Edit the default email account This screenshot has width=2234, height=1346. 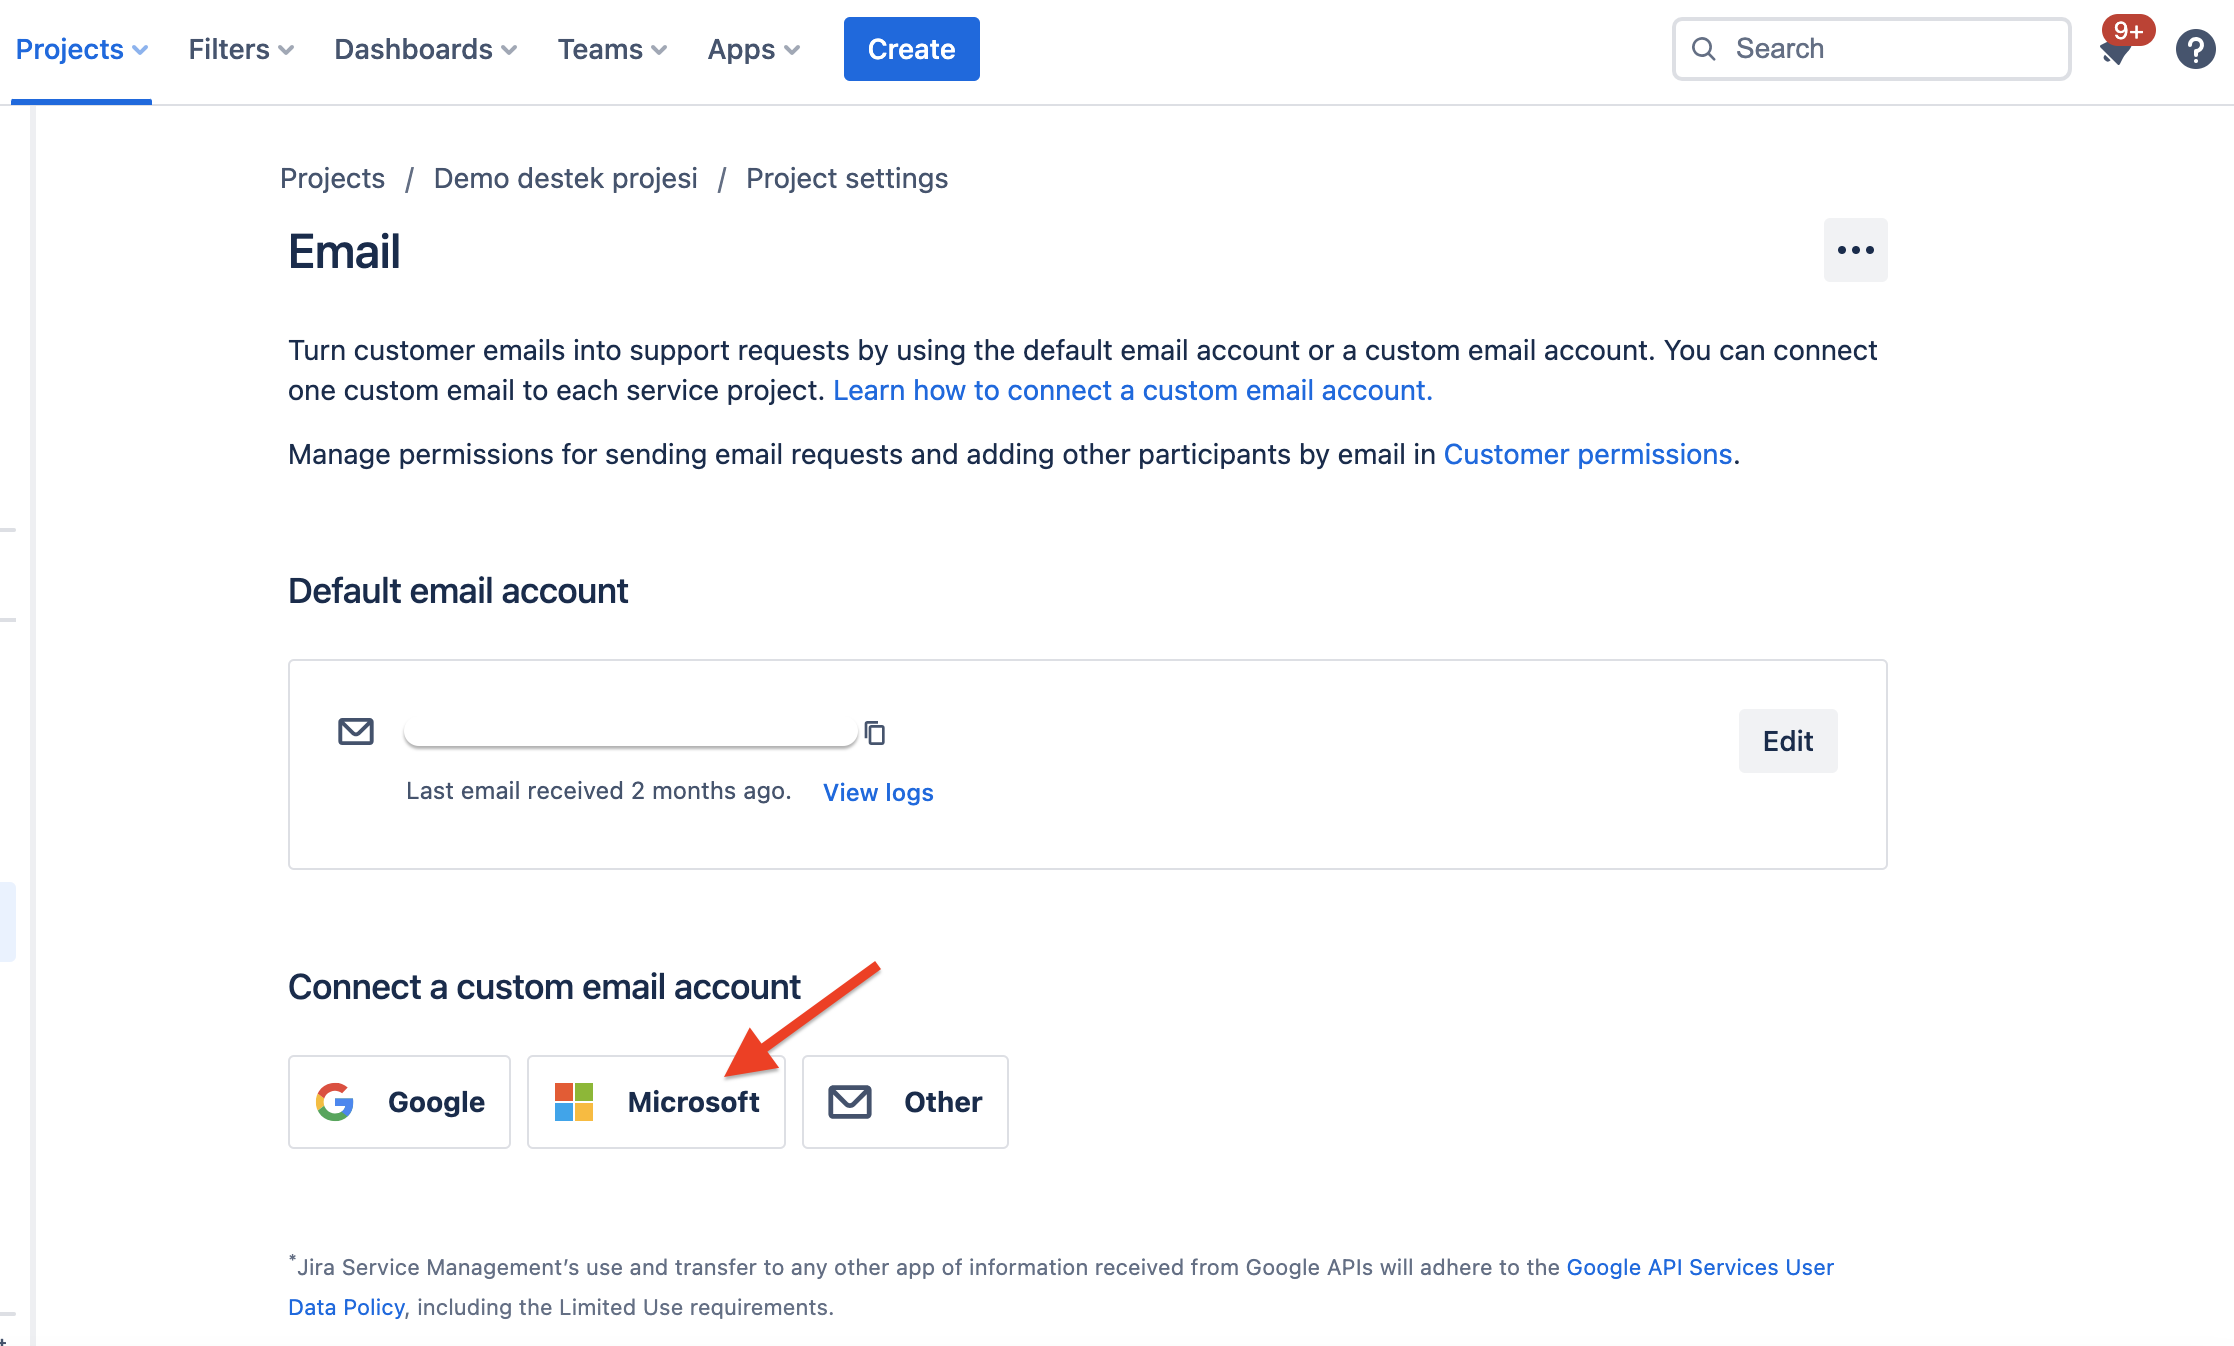(x=1787, y=740)
